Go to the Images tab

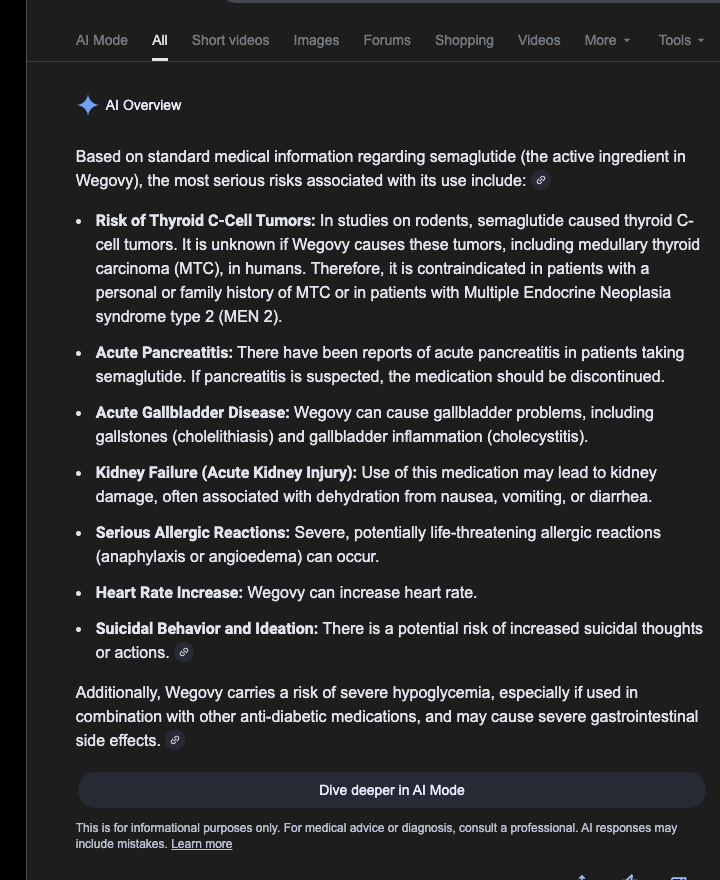coord(316,40)
